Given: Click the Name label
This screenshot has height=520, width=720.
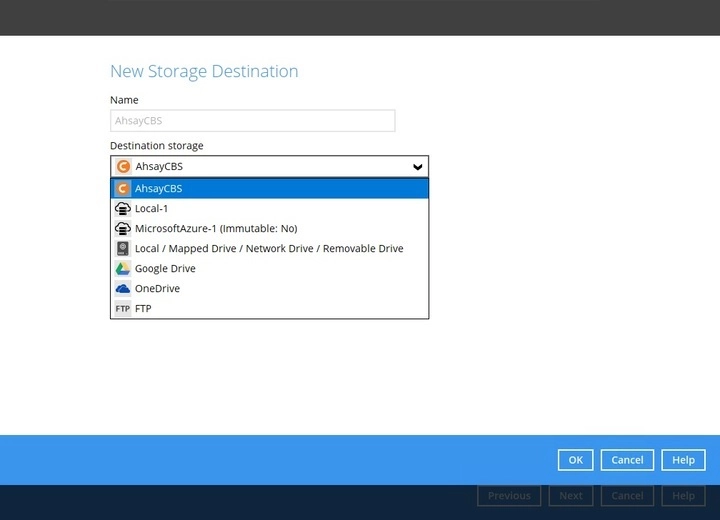Looking at the screenshot, I should tap(124, 100).
